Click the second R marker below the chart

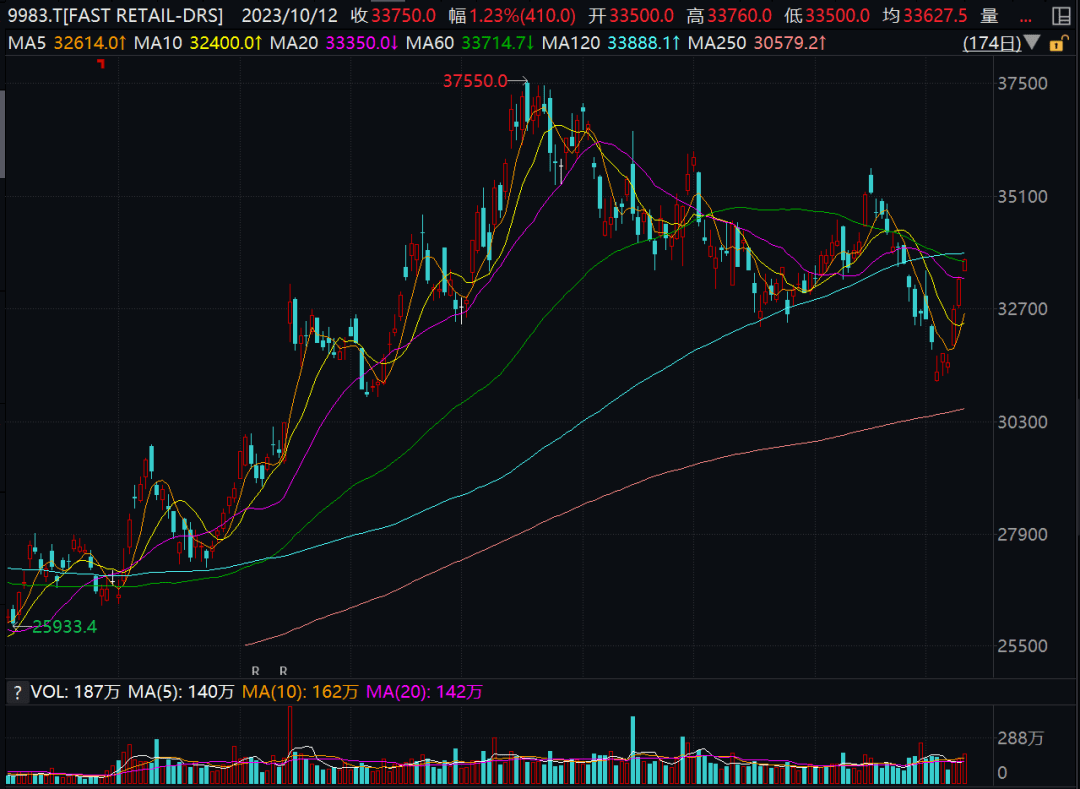pyautogui.click(x=283, y=670)
